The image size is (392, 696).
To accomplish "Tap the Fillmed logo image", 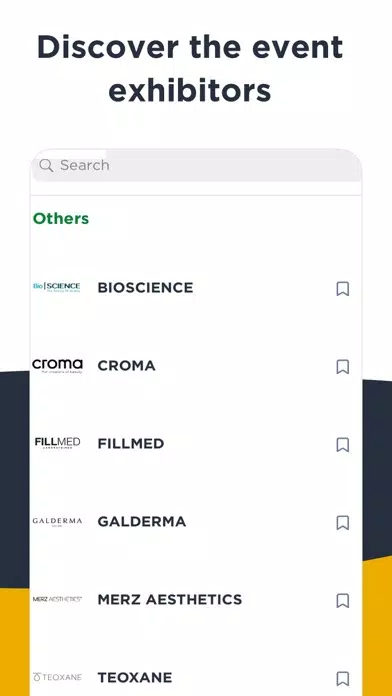I will 57,443.
